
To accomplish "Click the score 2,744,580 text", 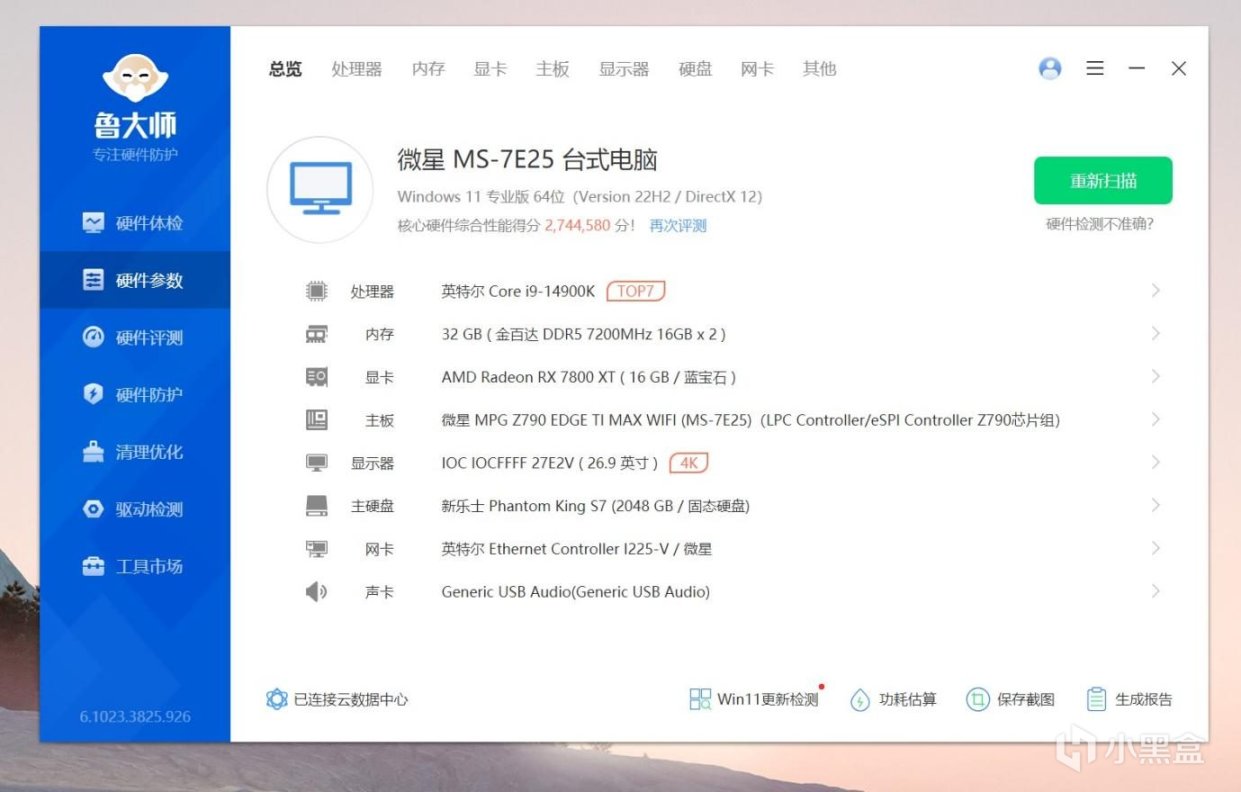I will (577, 226).
